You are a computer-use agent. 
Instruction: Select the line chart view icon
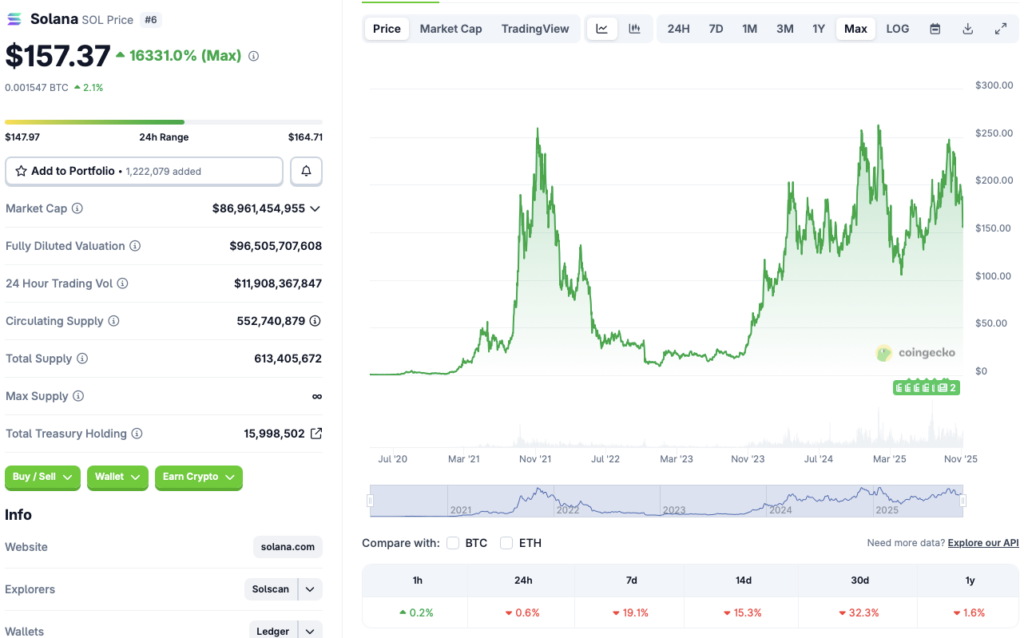[x=601, y=29]
